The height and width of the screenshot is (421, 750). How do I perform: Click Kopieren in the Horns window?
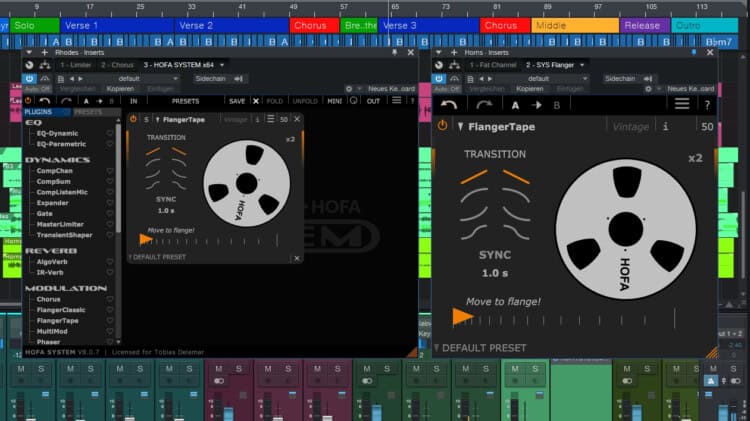(x=529, y=89)
